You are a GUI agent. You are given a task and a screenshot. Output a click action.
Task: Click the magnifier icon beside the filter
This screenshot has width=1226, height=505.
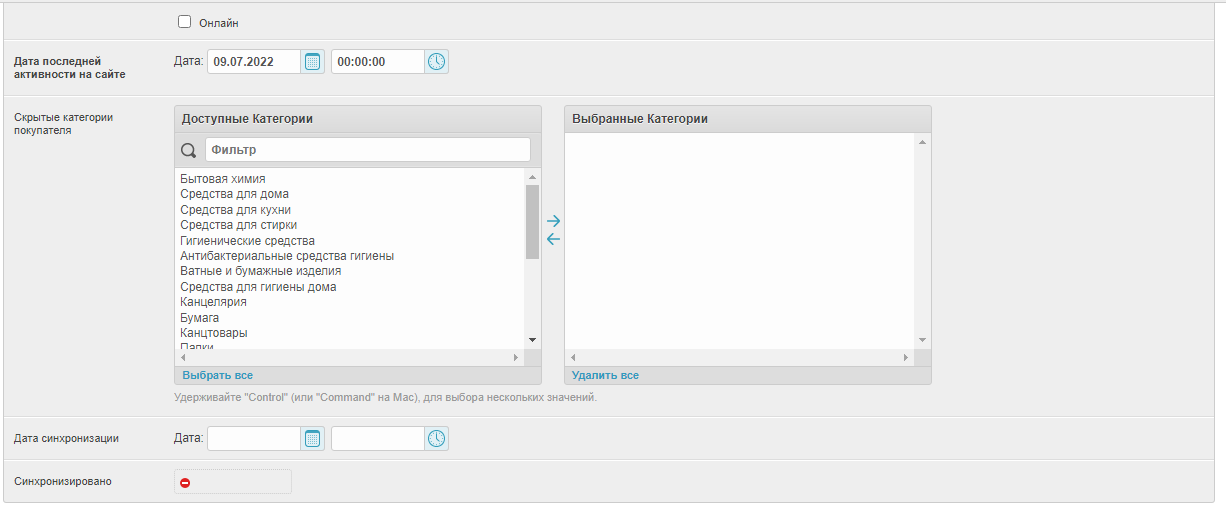tap(188, 150)
